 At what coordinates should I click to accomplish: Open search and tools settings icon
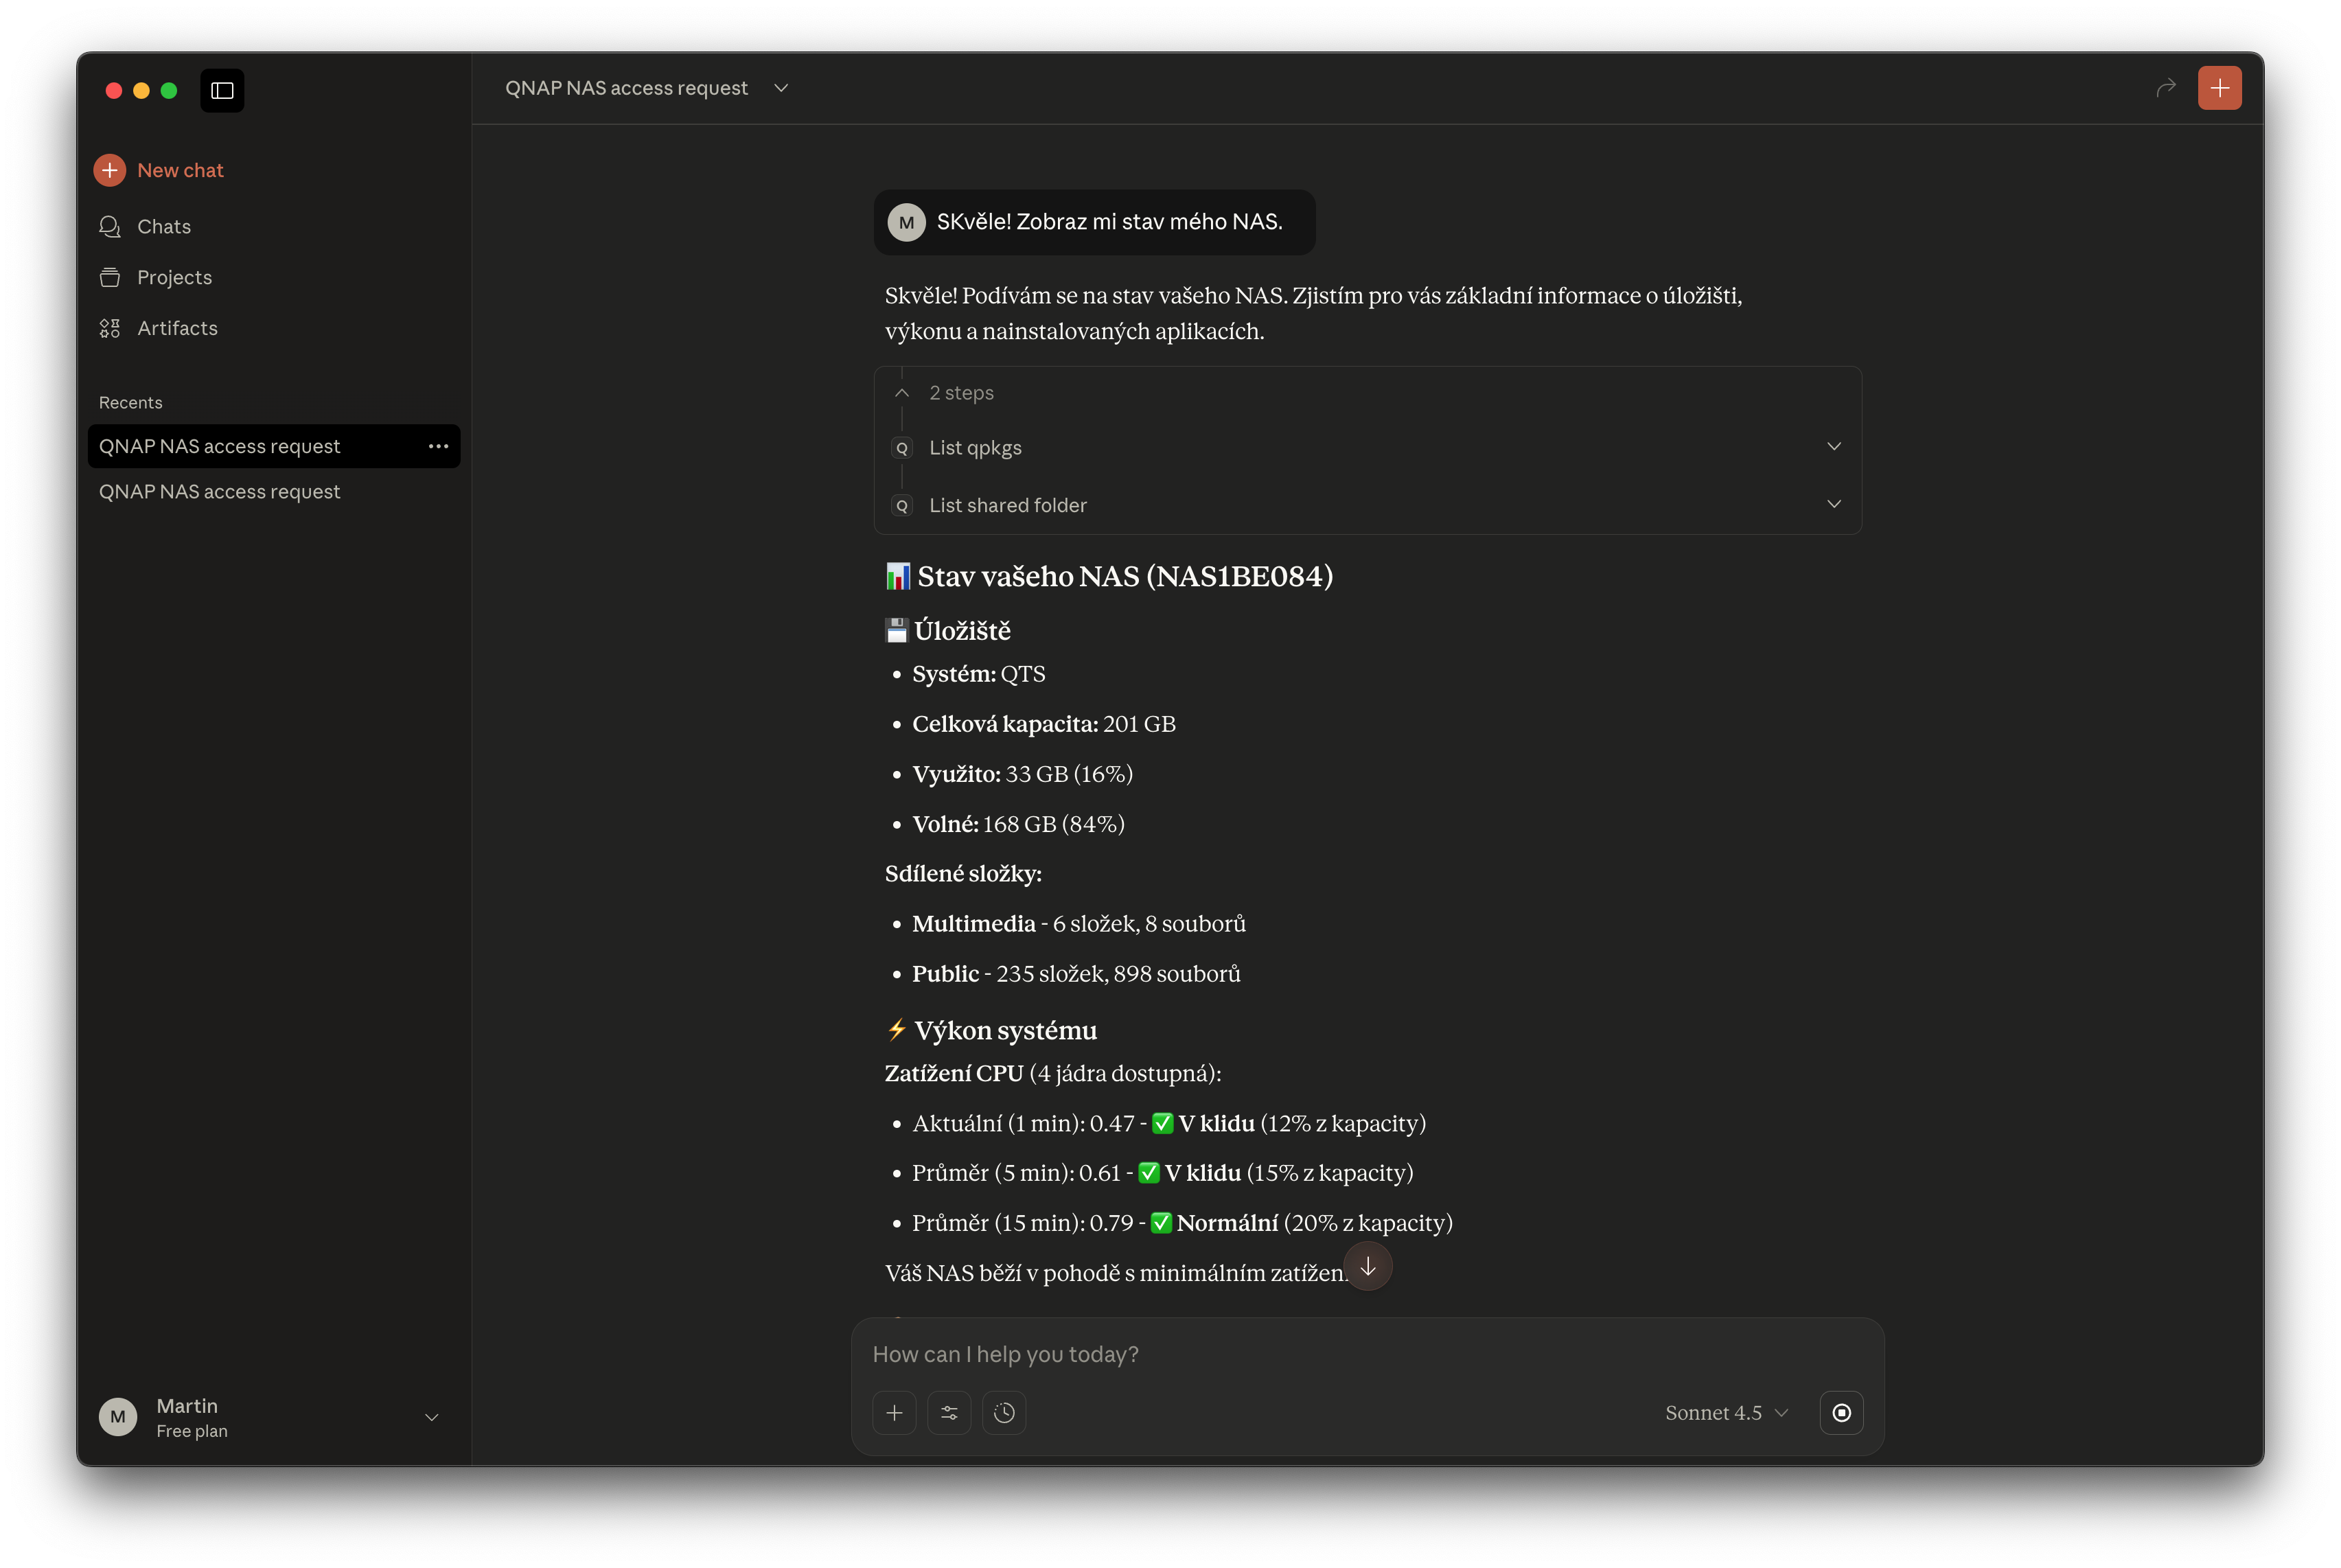[949, 1413]
